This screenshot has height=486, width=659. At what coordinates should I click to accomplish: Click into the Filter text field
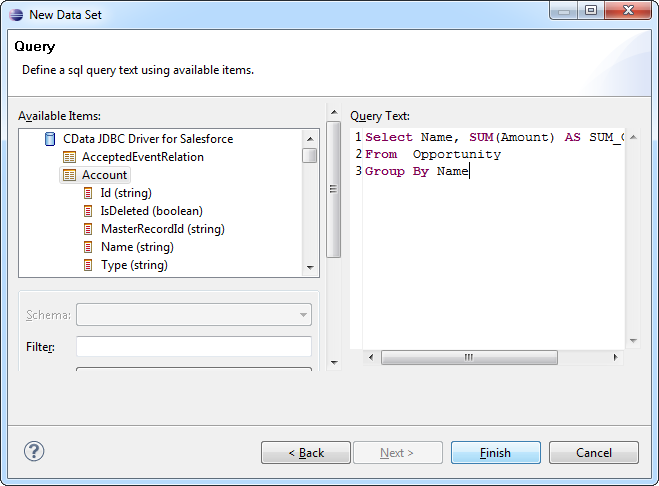pos(194,347)
